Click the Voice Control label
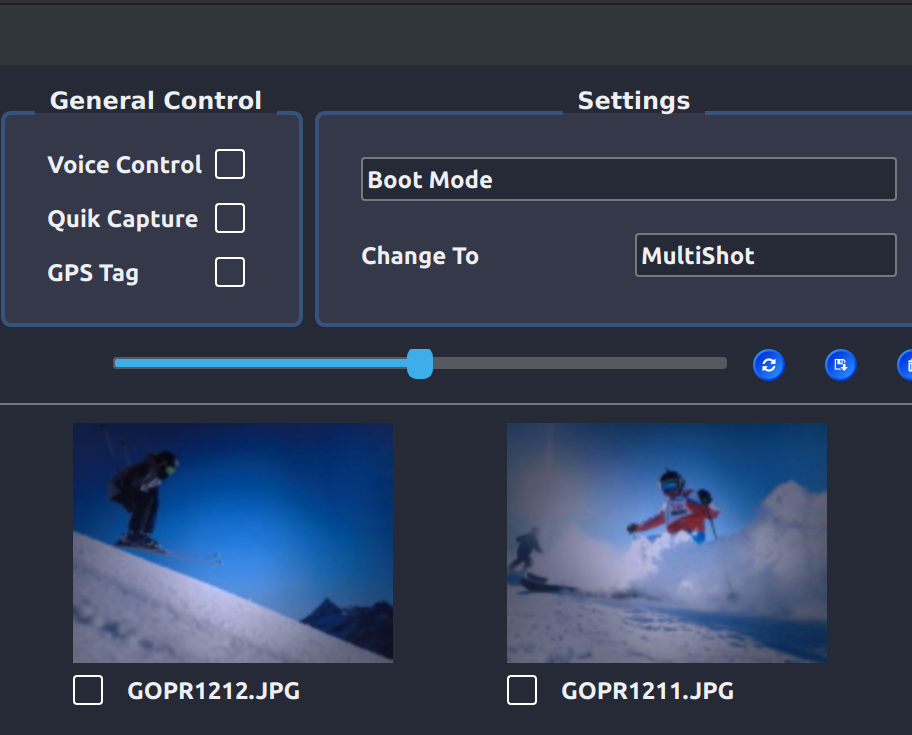 pos(124,165)
